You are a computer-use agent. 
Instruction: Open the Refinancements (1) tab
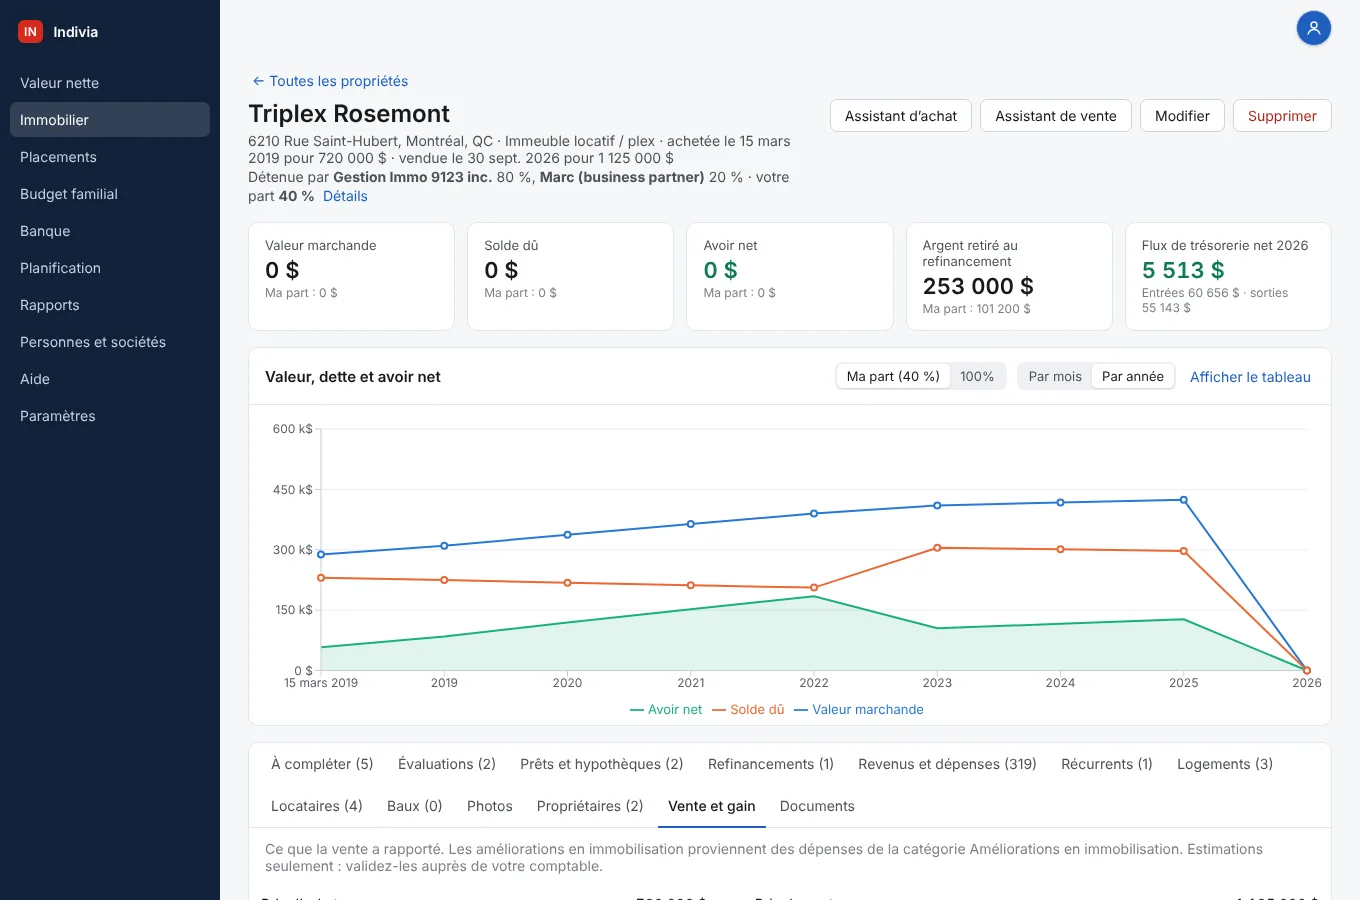pyautogui.click(x=771, y=764)
